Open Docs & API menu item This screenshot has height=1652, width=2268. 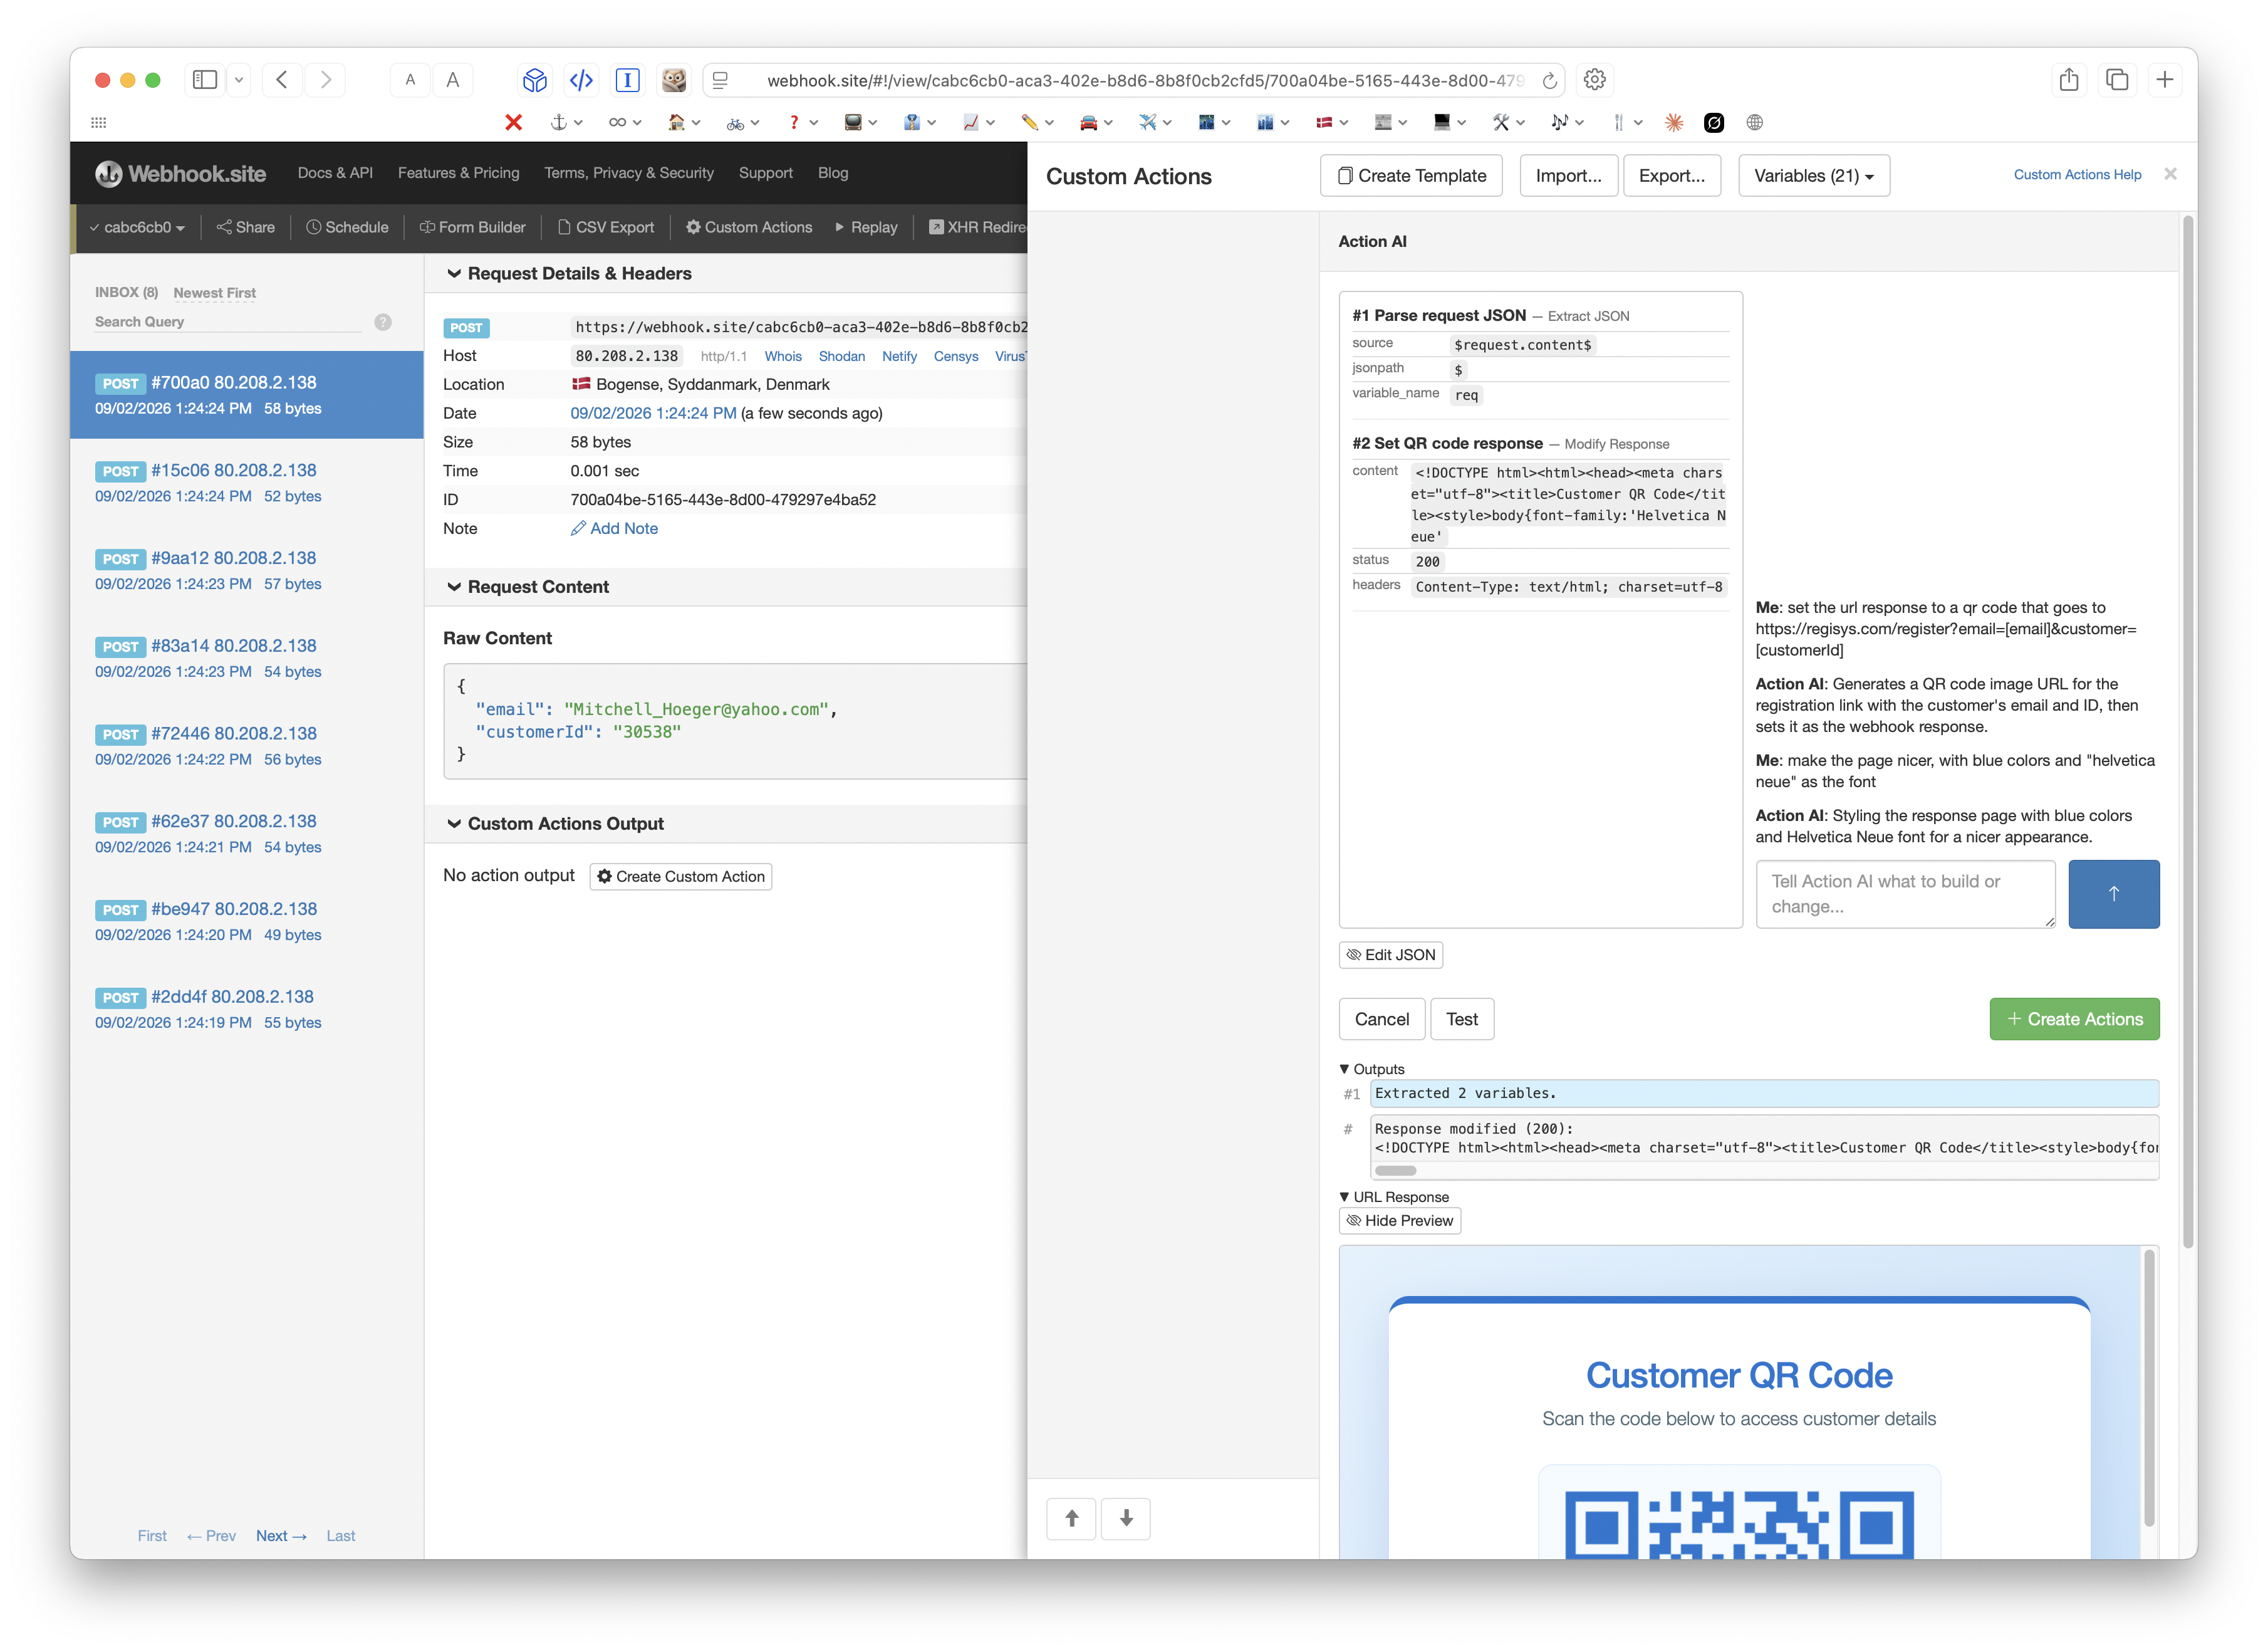pyautogui.click(x=335, y=173)
